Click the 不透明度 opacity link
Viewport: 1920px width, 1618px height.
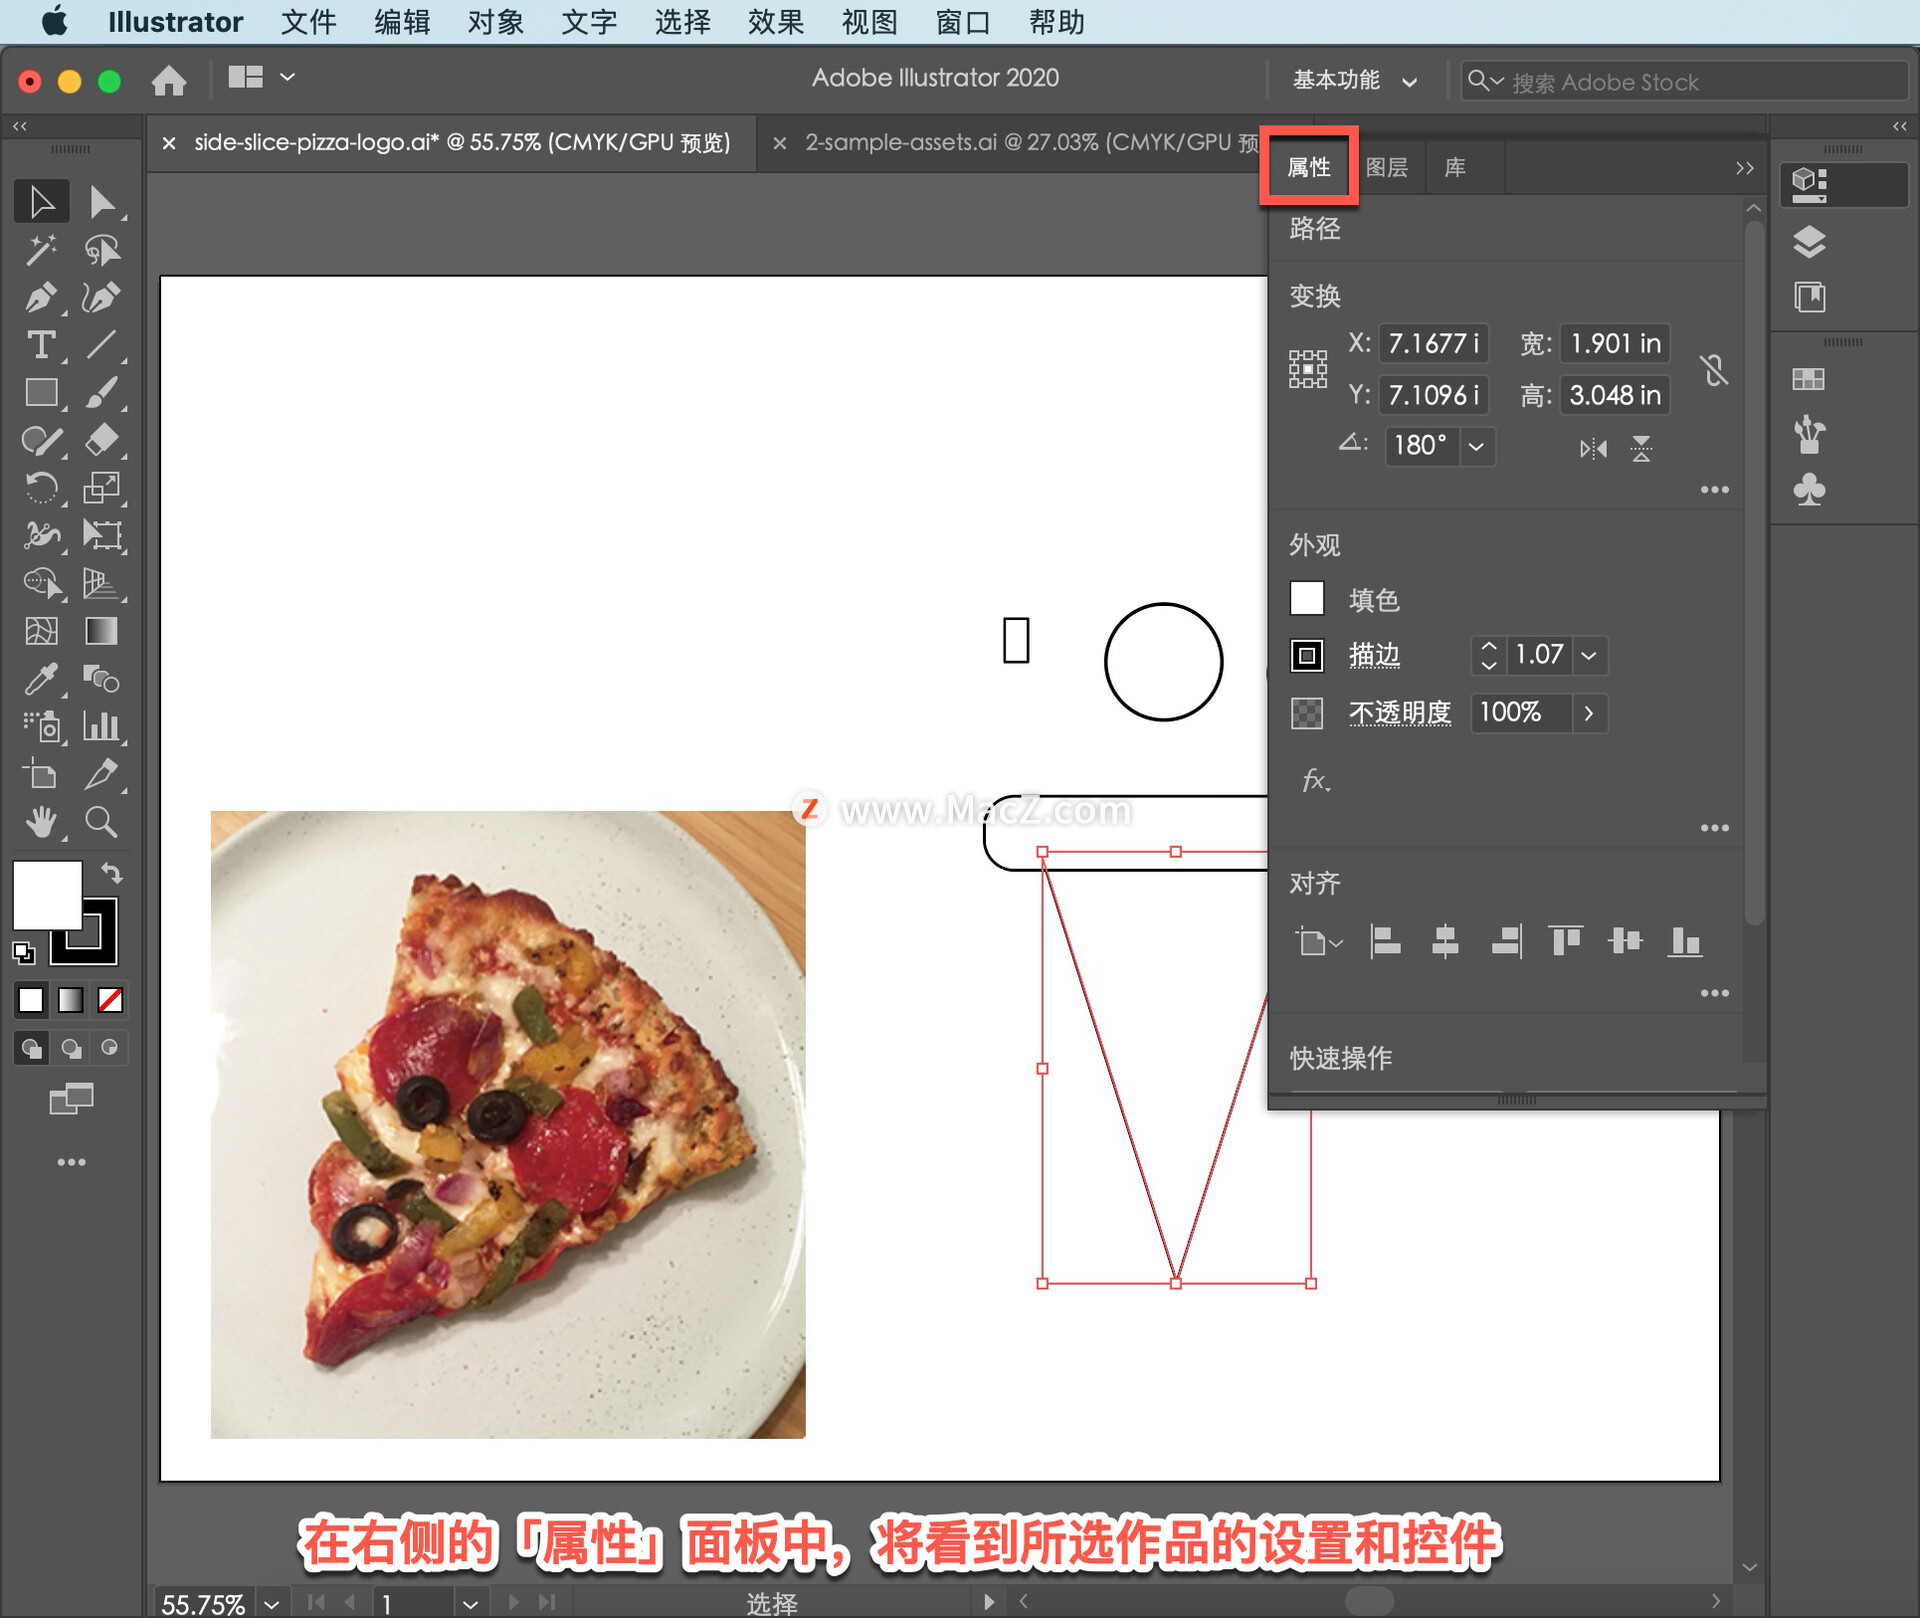tap(1399, 712)
